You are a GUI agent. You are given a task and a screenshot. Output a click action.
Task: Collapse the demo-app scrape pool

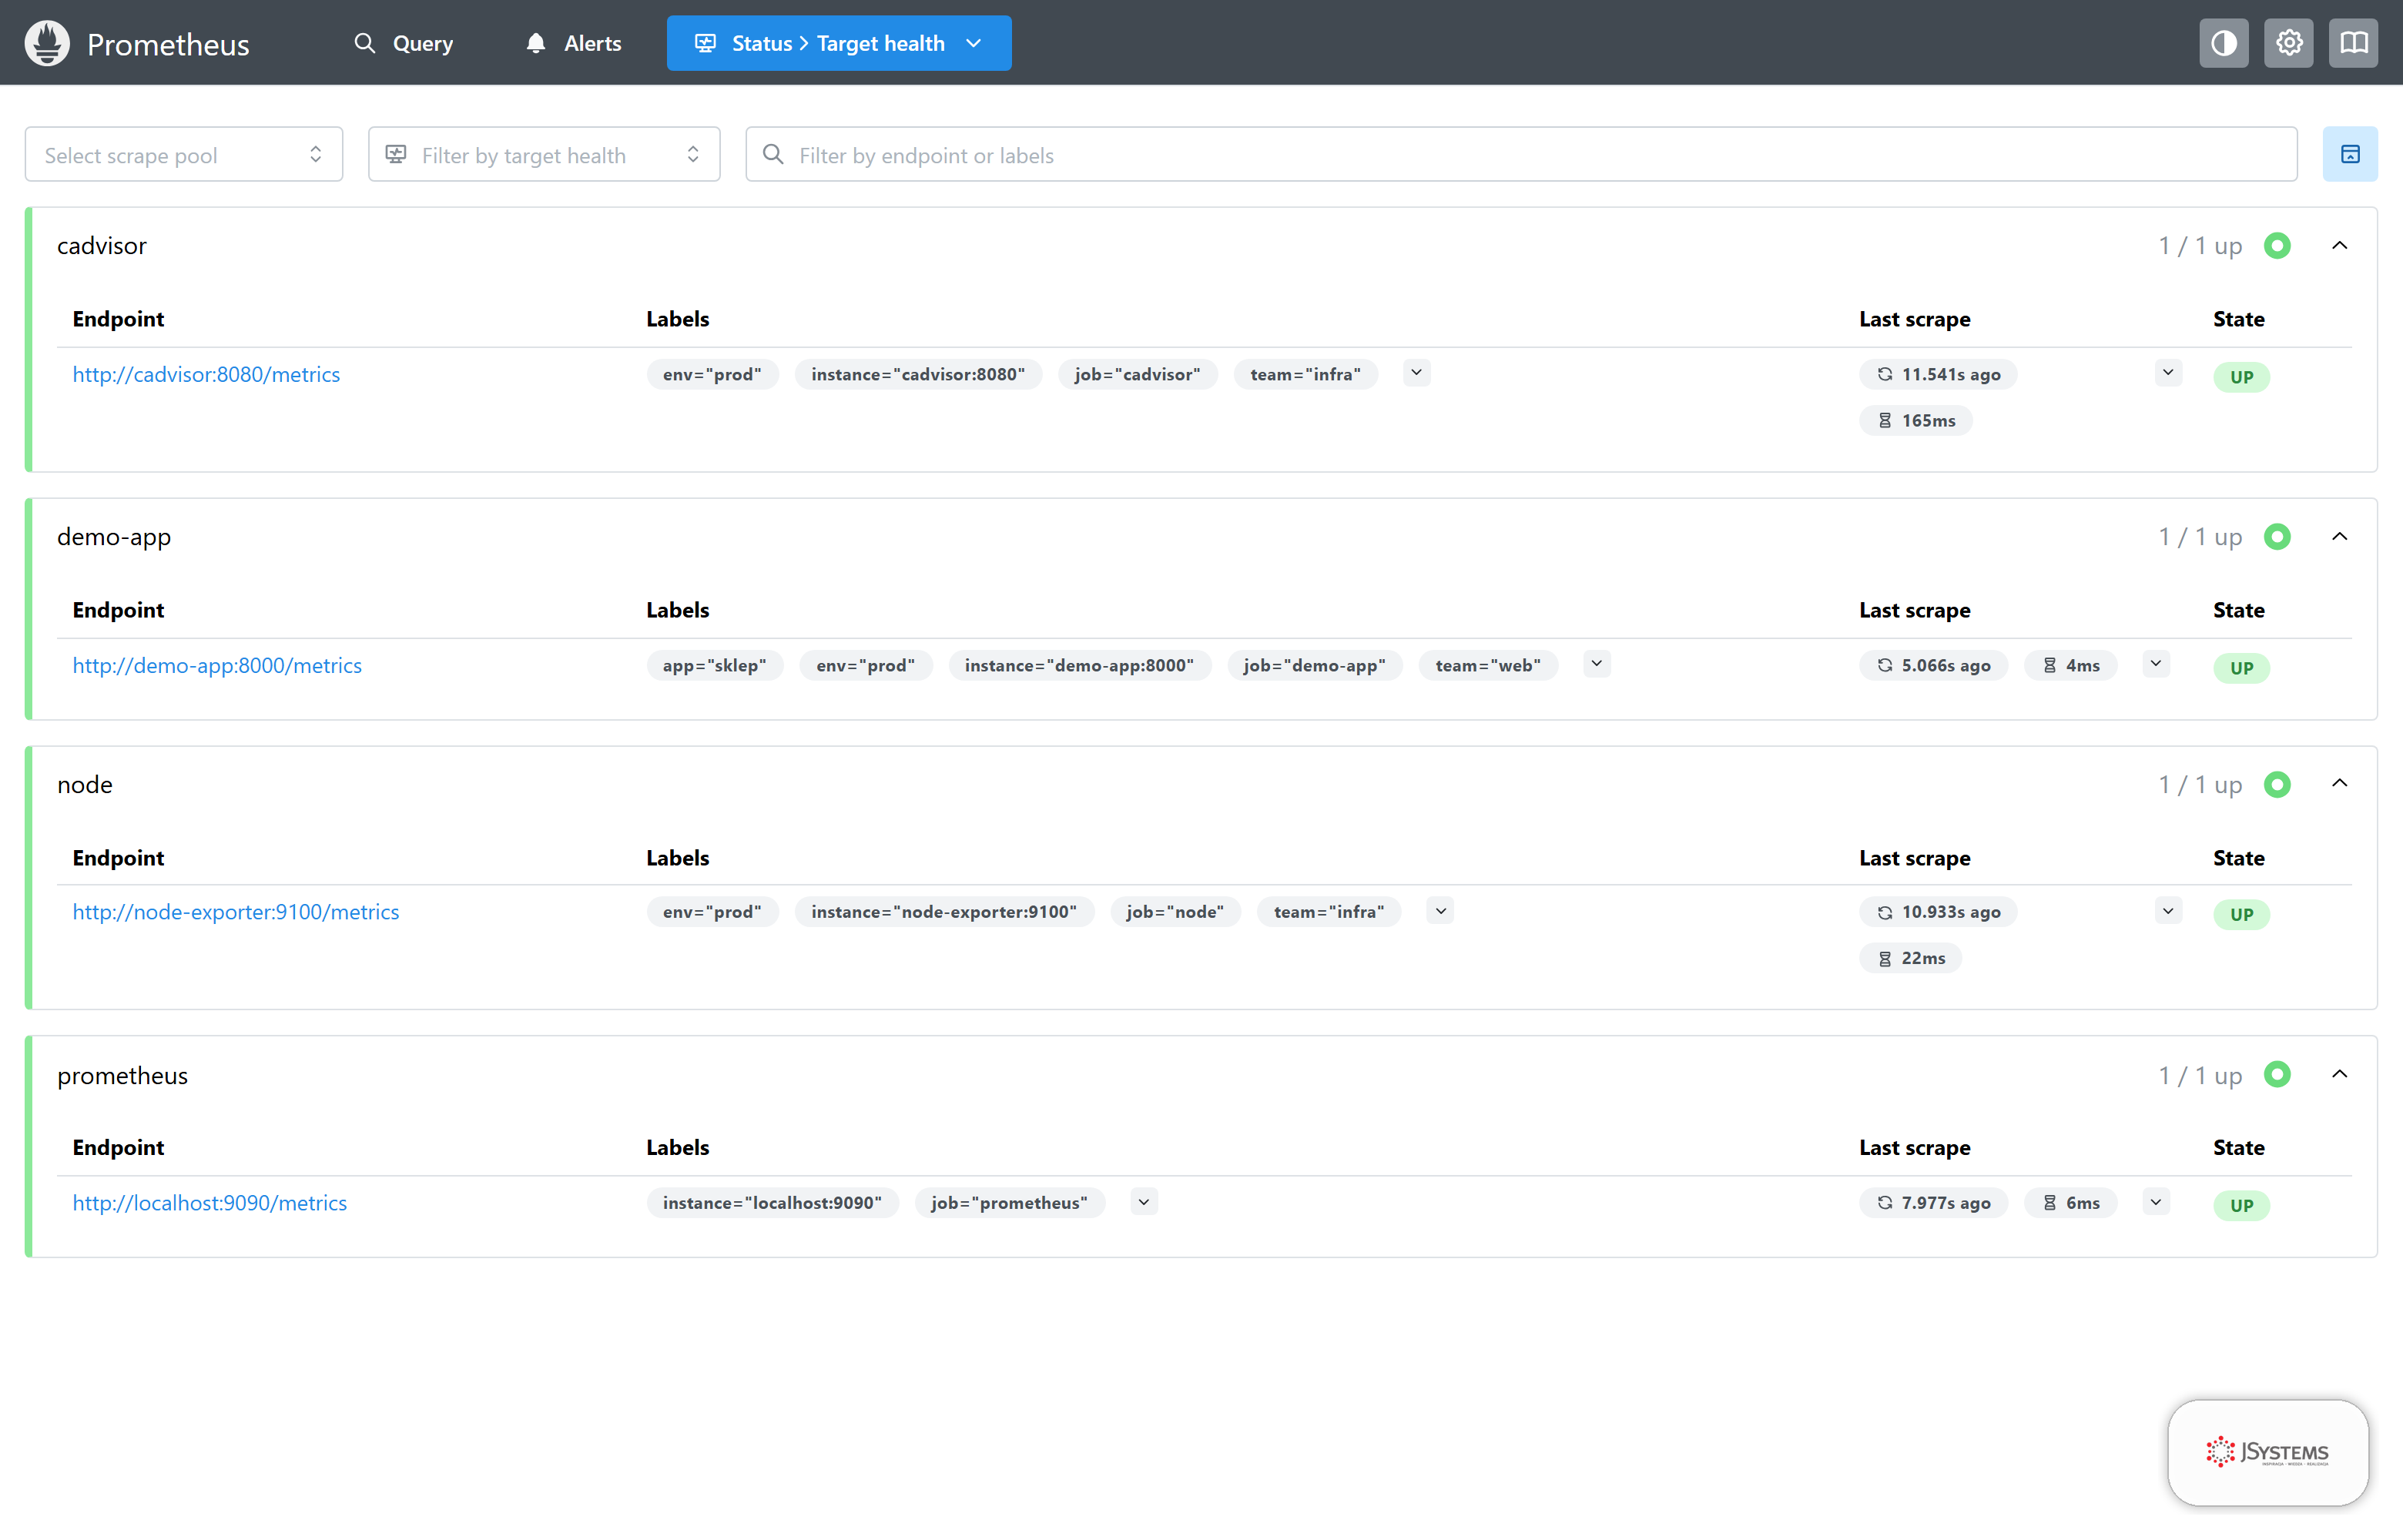[x=2339, y=537]
